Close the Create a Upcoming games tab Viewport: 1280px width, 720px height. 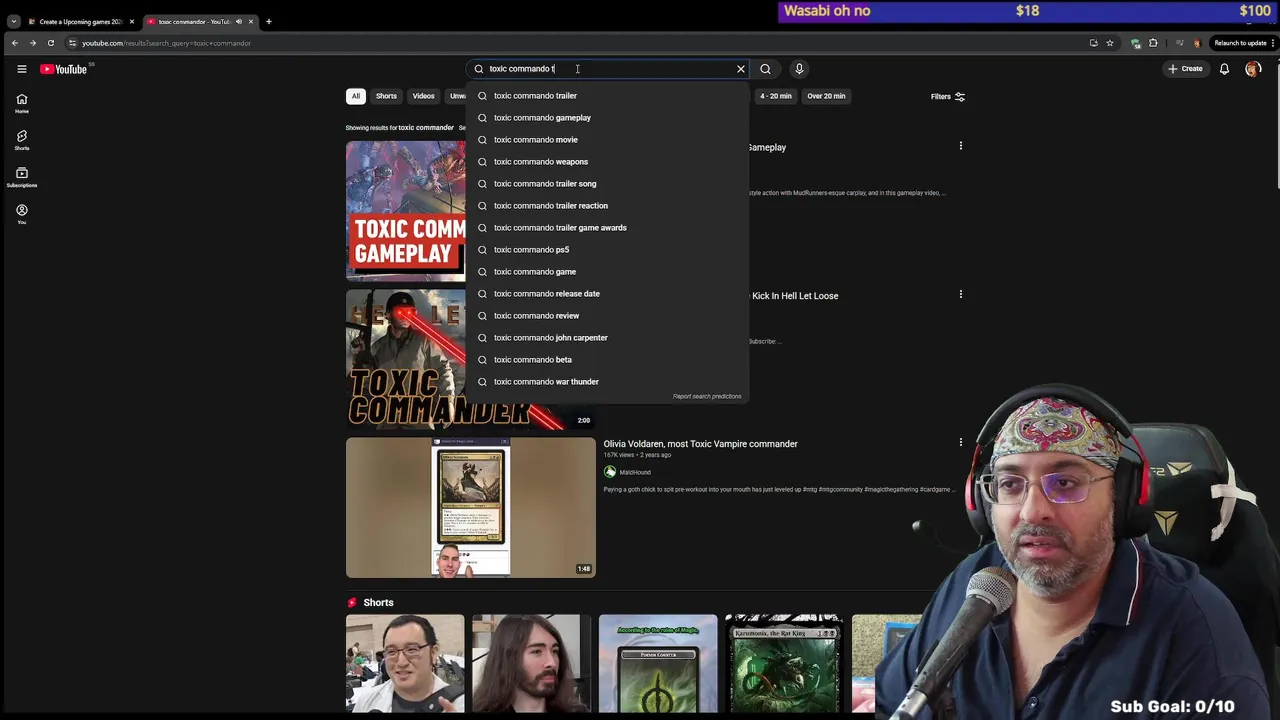(x=131, y=21)
